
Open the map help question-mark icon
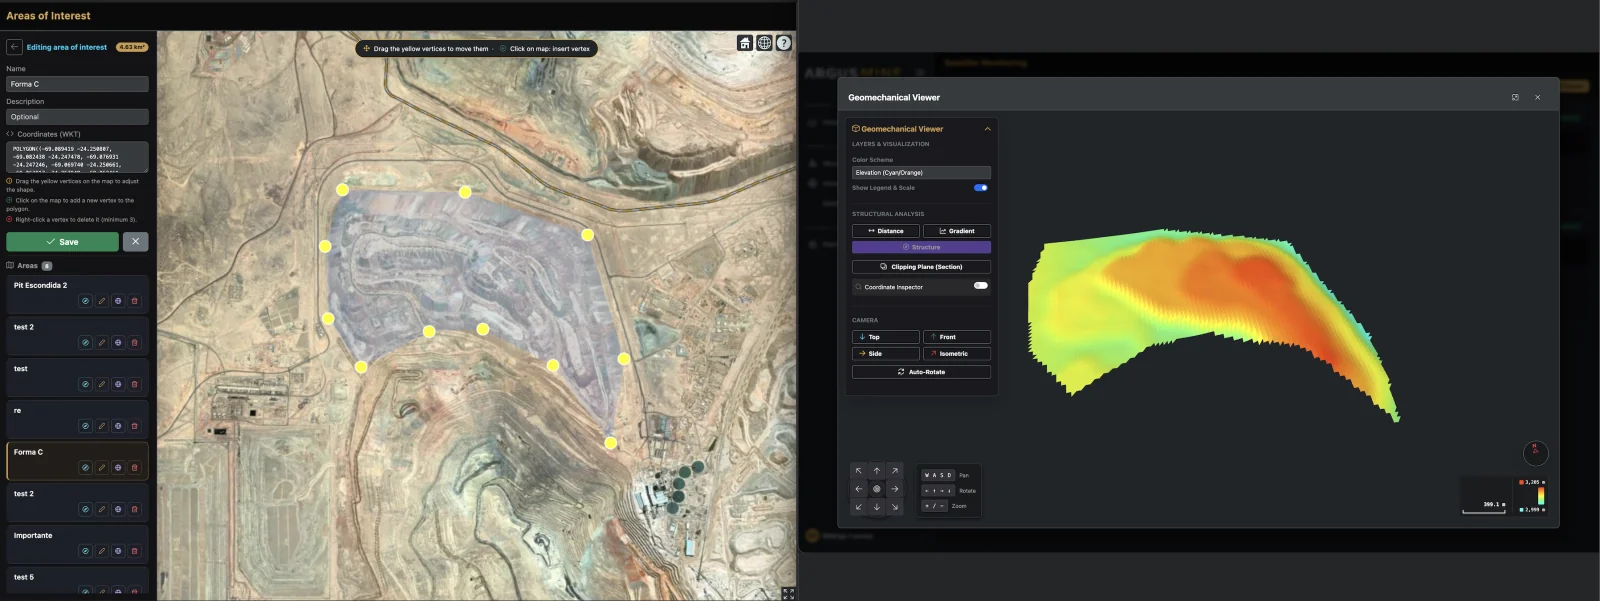(x=784, y=43)
